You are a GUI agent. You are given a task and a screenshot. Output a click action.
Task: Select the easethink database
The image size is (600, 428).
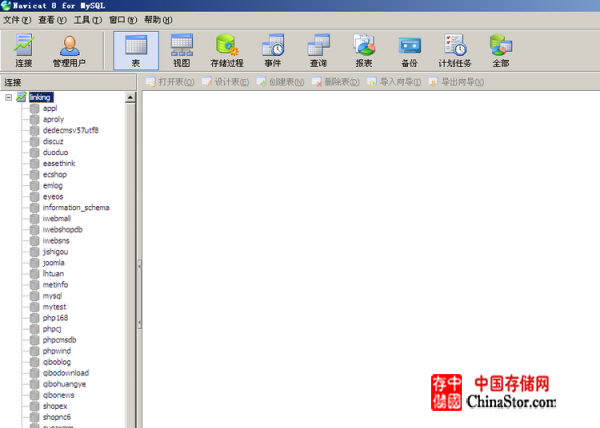(59, 163)
